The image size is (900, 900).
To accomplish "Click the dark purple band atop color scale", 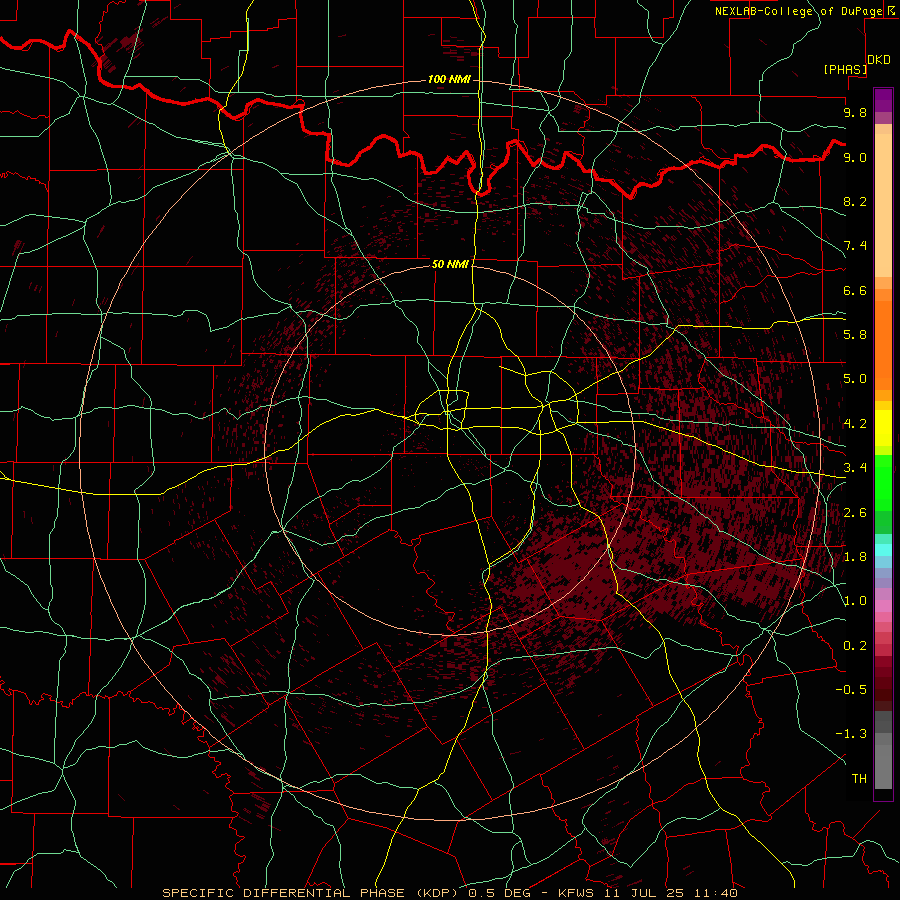I will tap(883, 98).
